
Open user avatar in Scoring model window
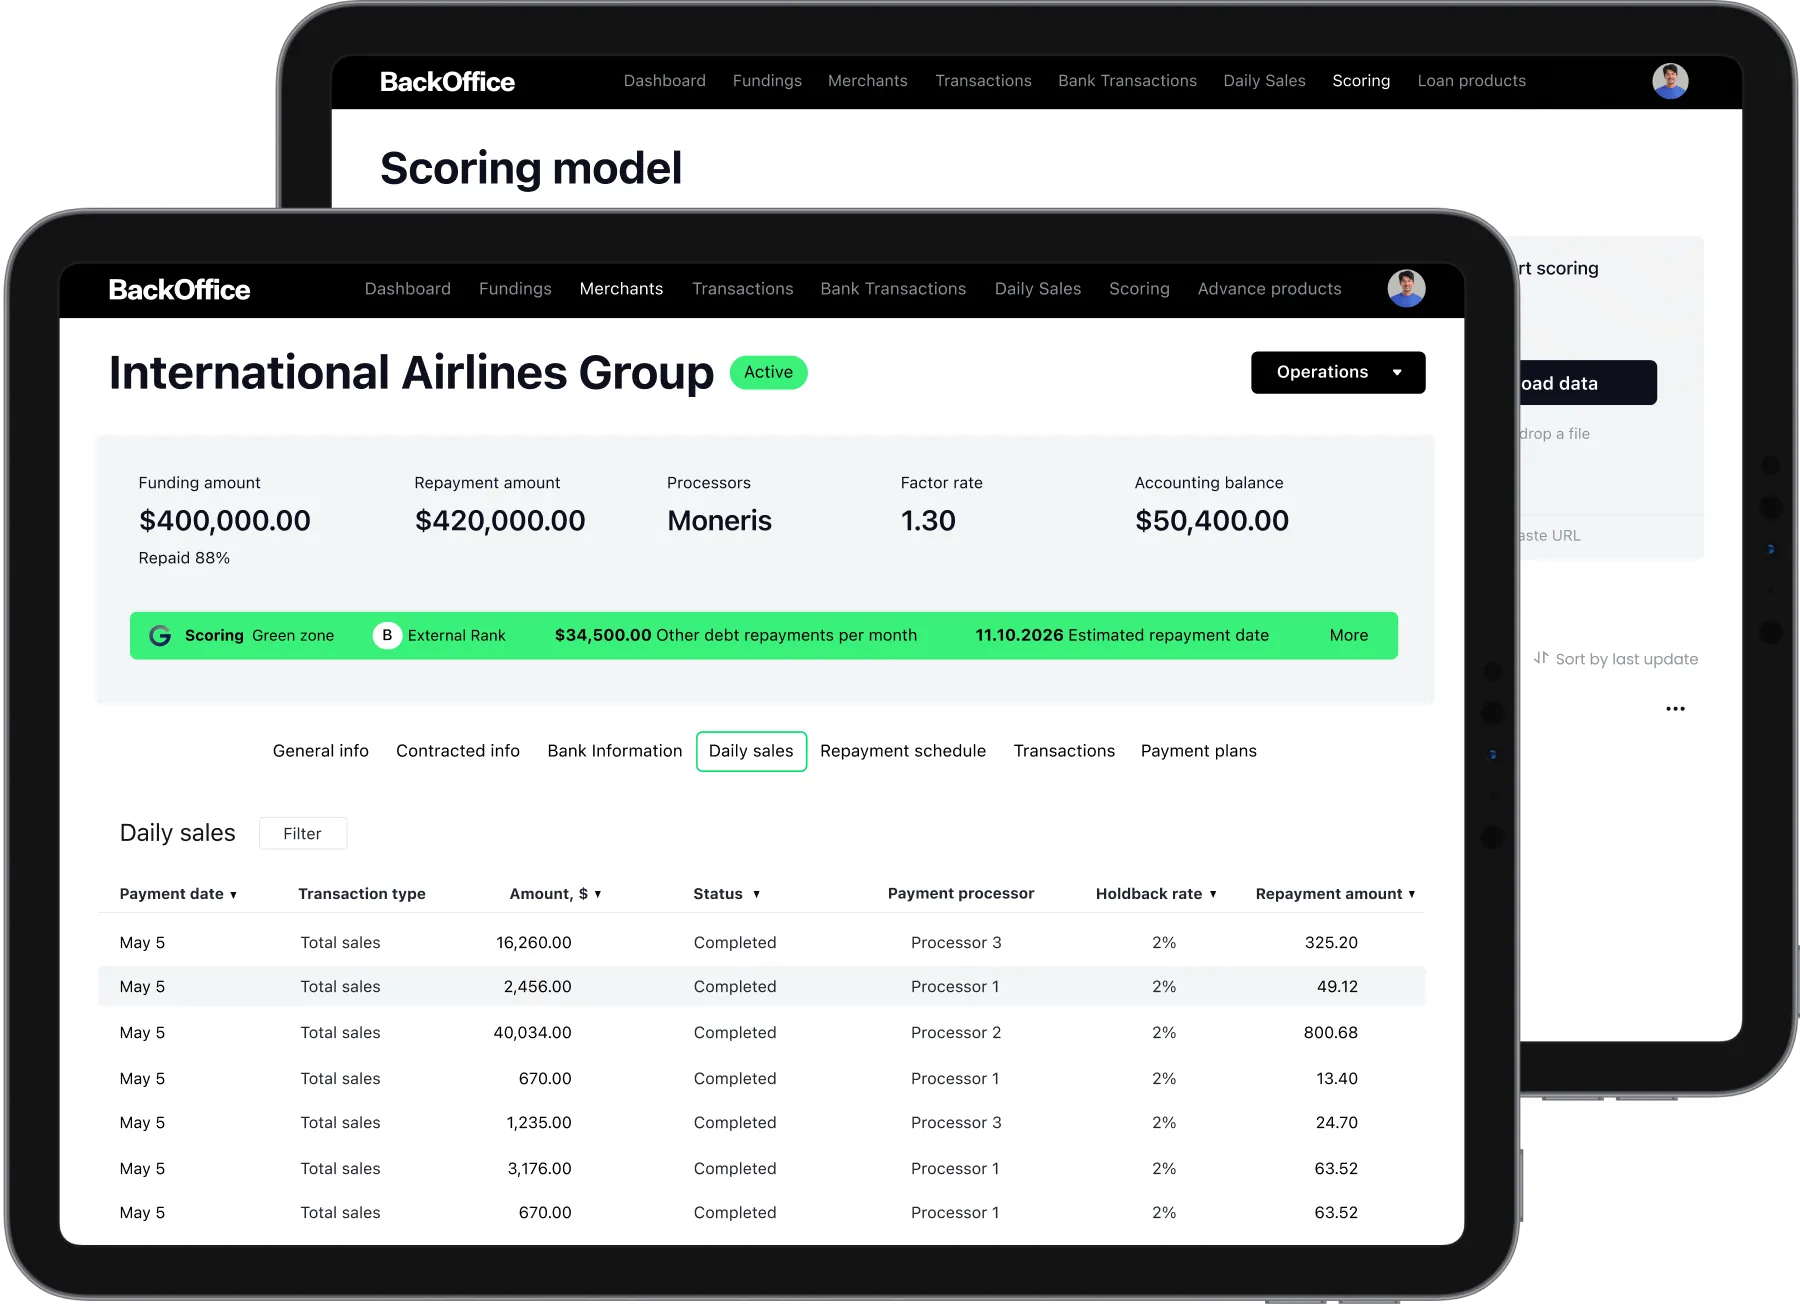pyautogui.click(x=1670, y=81)
